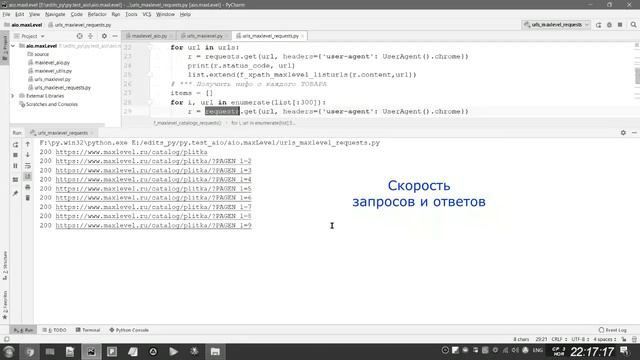The height and width of the screenshot is (360, 640).
Task: Close the urls_maxlevel_requests Run tab
Action: point(92,133)
